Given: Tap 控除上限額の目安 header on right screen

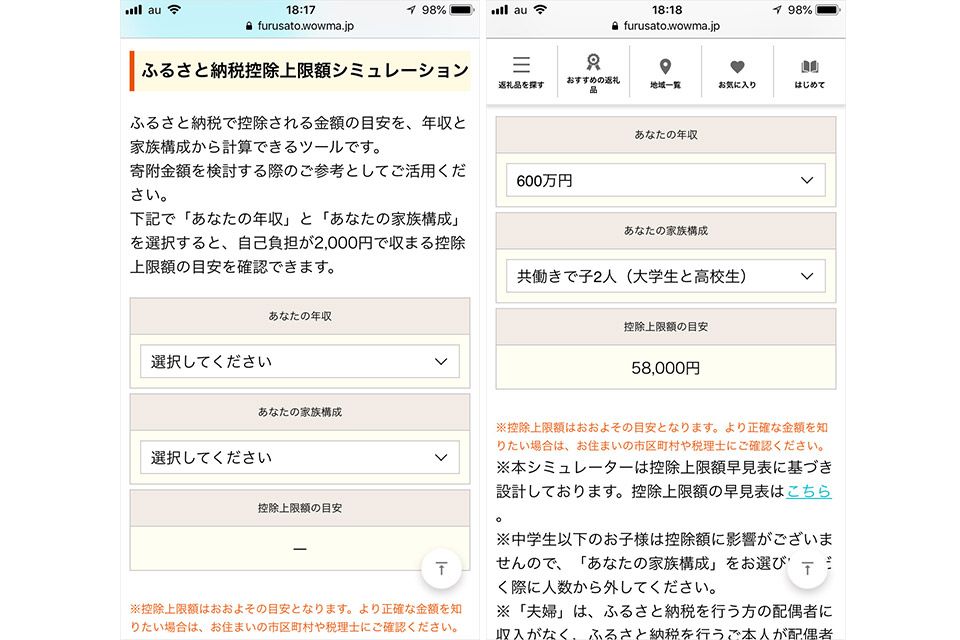Looking at the screenshot, I should 666,326.
